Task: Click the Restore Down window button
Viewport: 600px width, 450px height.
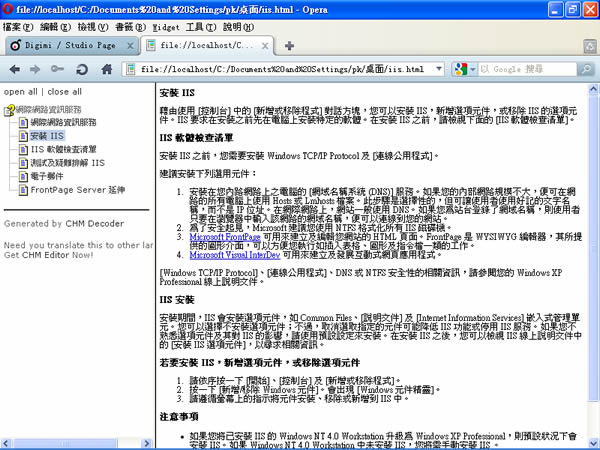Action: [572, 10]
